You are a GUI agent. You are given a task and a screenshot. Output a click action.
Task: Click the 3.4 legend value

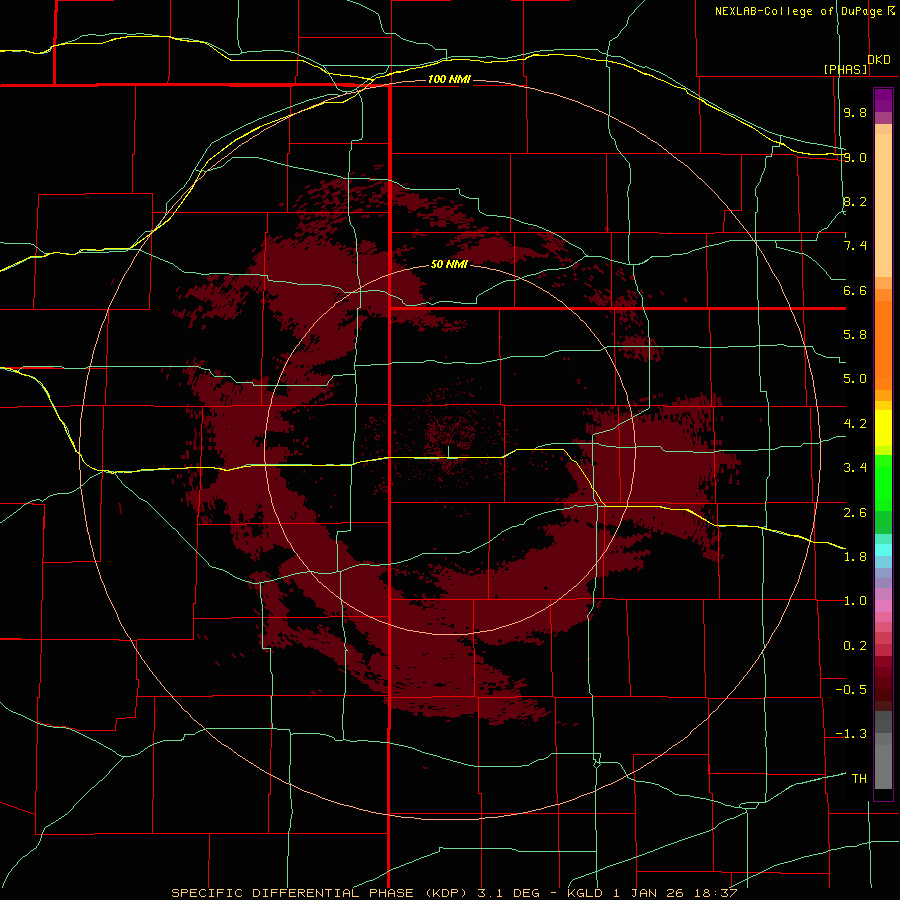pyautogui.click(x=855, y=467)
